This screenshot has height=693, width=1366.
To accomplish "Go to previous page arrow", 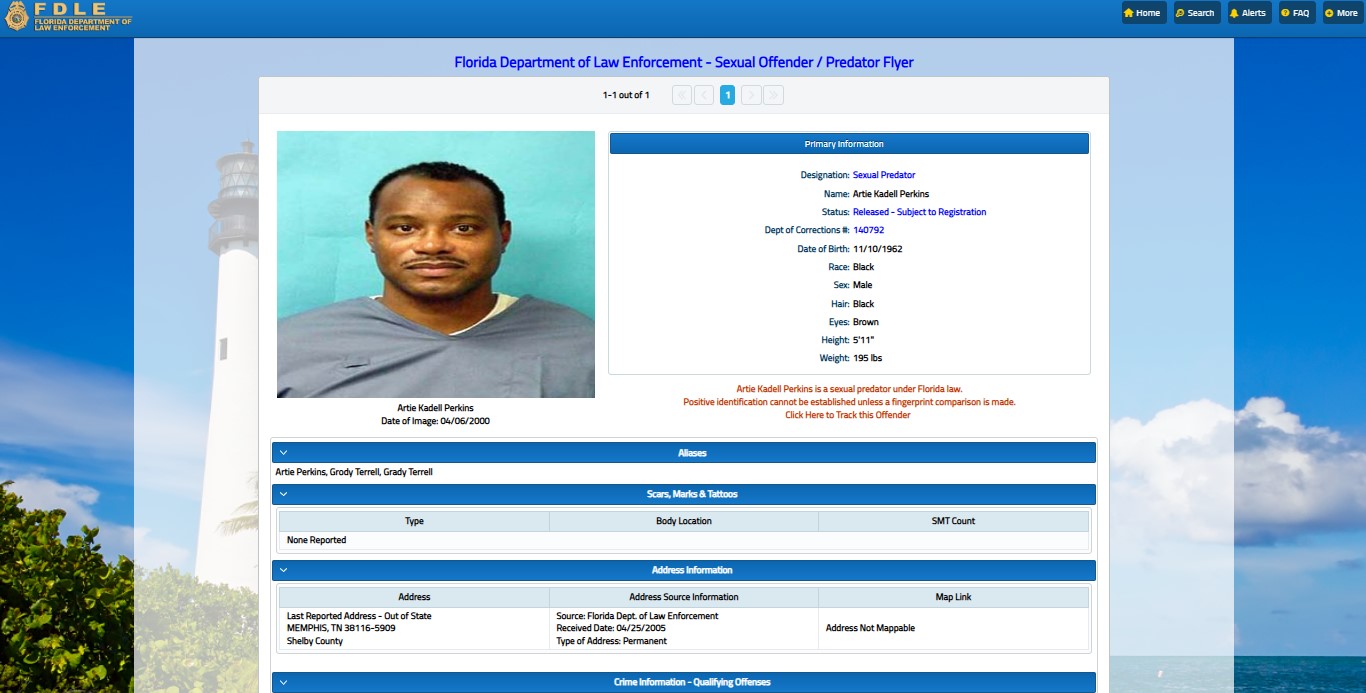I will tap(704, 95).
